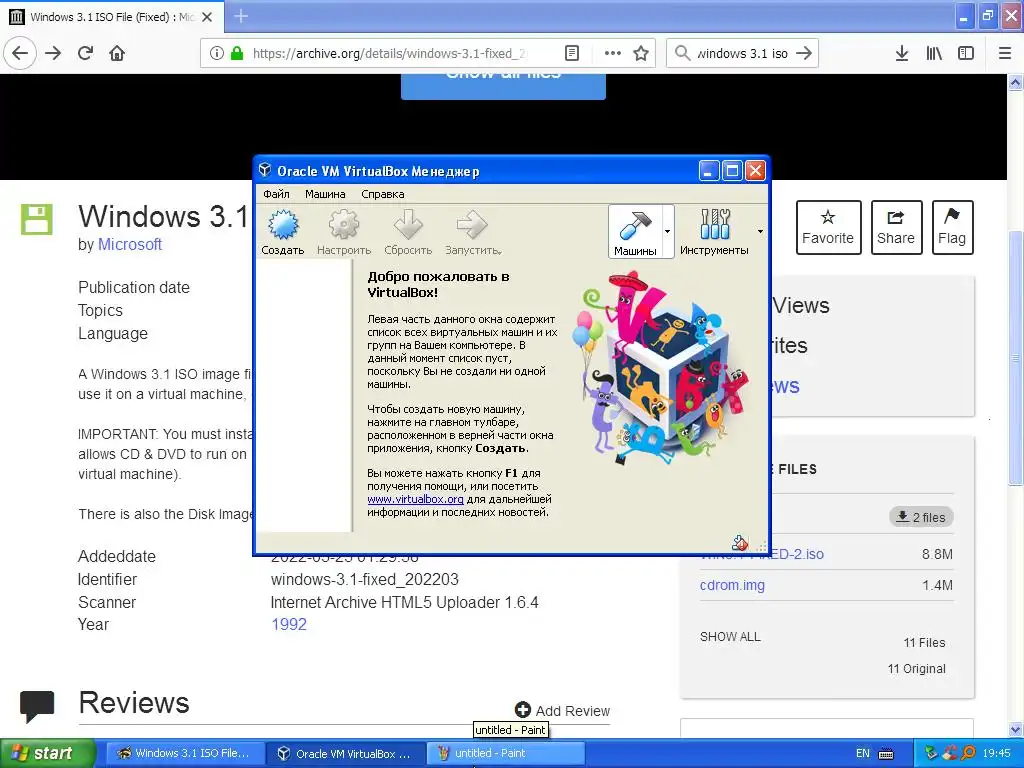The height and width of the screenshot is (768, 1024).
Task: Click the blue Show all files button
Action: [x=503, y=86]
